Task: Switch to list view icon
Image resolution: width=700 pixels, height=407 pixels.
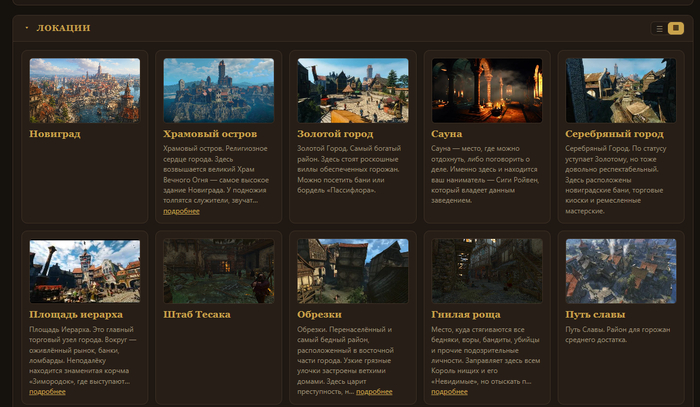Action: click(x=659, y=29)
